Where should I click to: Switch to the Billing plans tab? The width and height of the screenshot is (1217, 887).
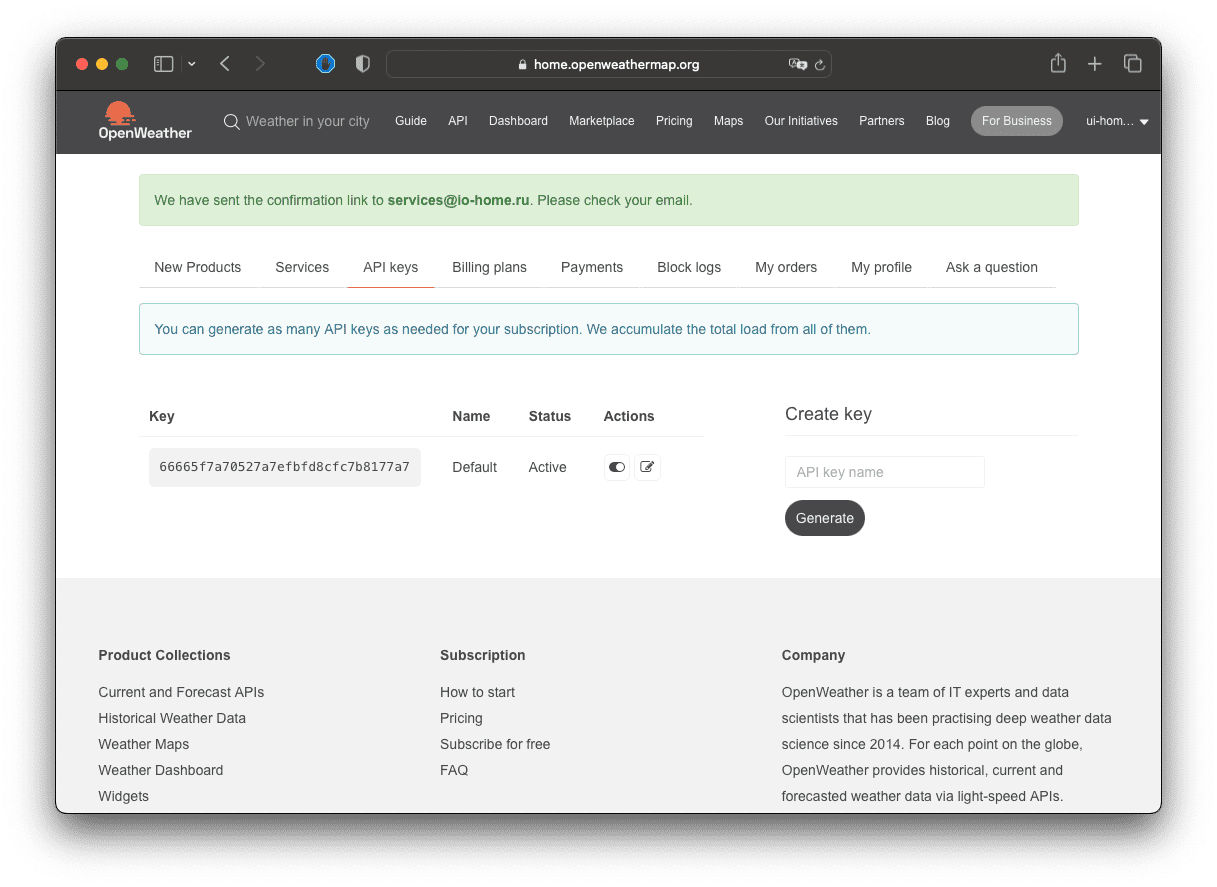point(489,267)
